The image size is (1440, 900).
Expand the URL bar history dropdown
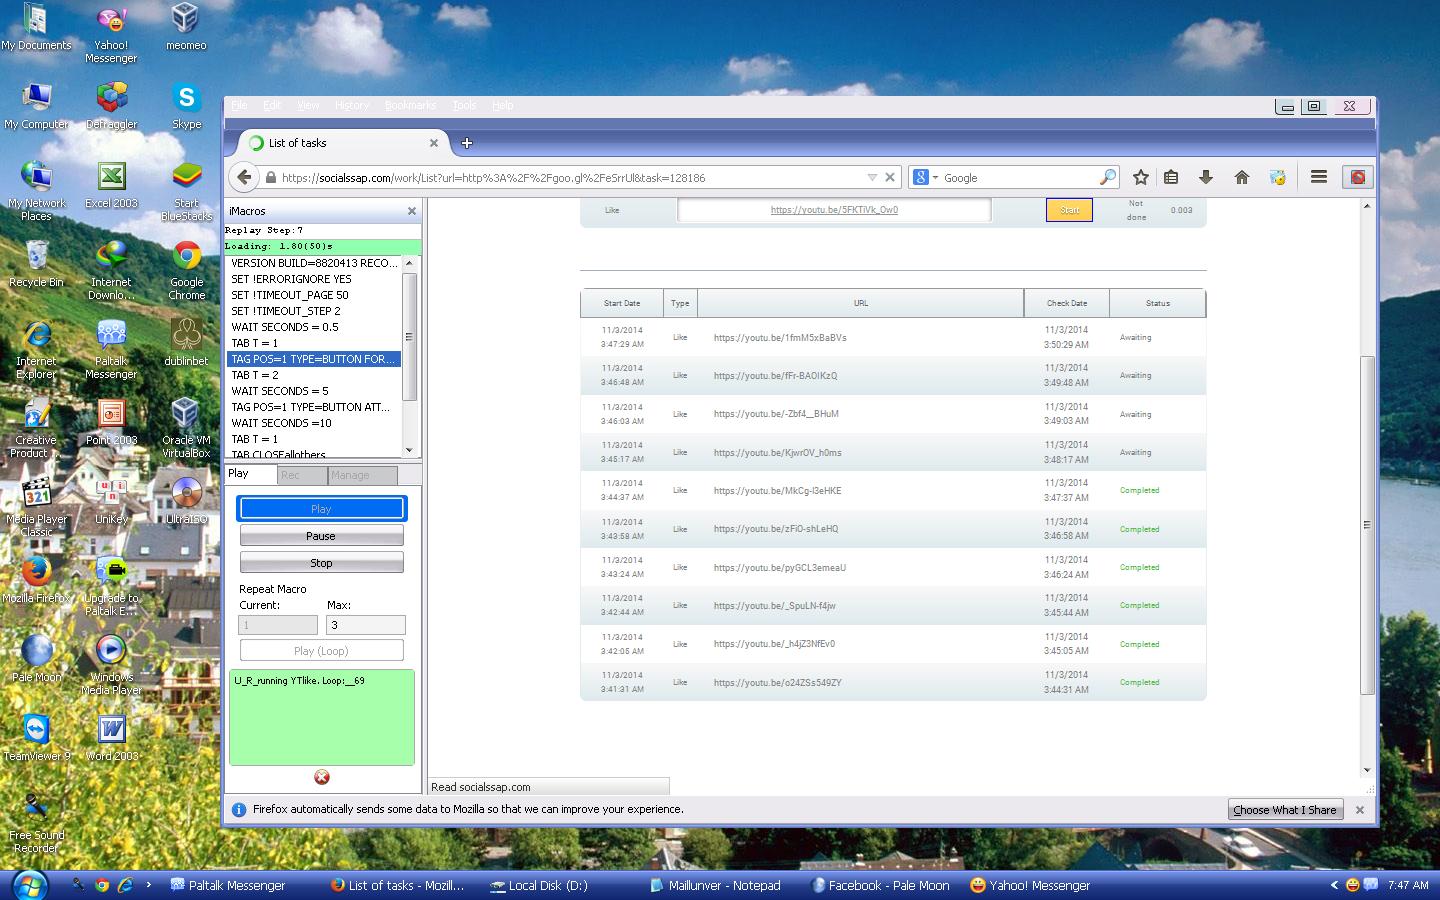872,177
